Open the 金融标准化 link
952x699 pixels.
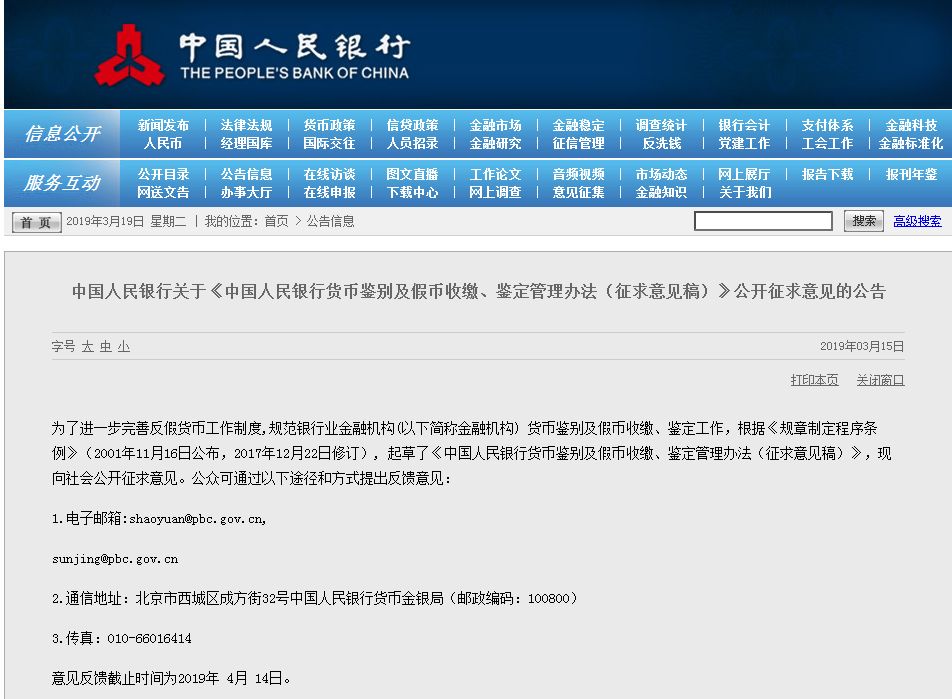[911, 143]
